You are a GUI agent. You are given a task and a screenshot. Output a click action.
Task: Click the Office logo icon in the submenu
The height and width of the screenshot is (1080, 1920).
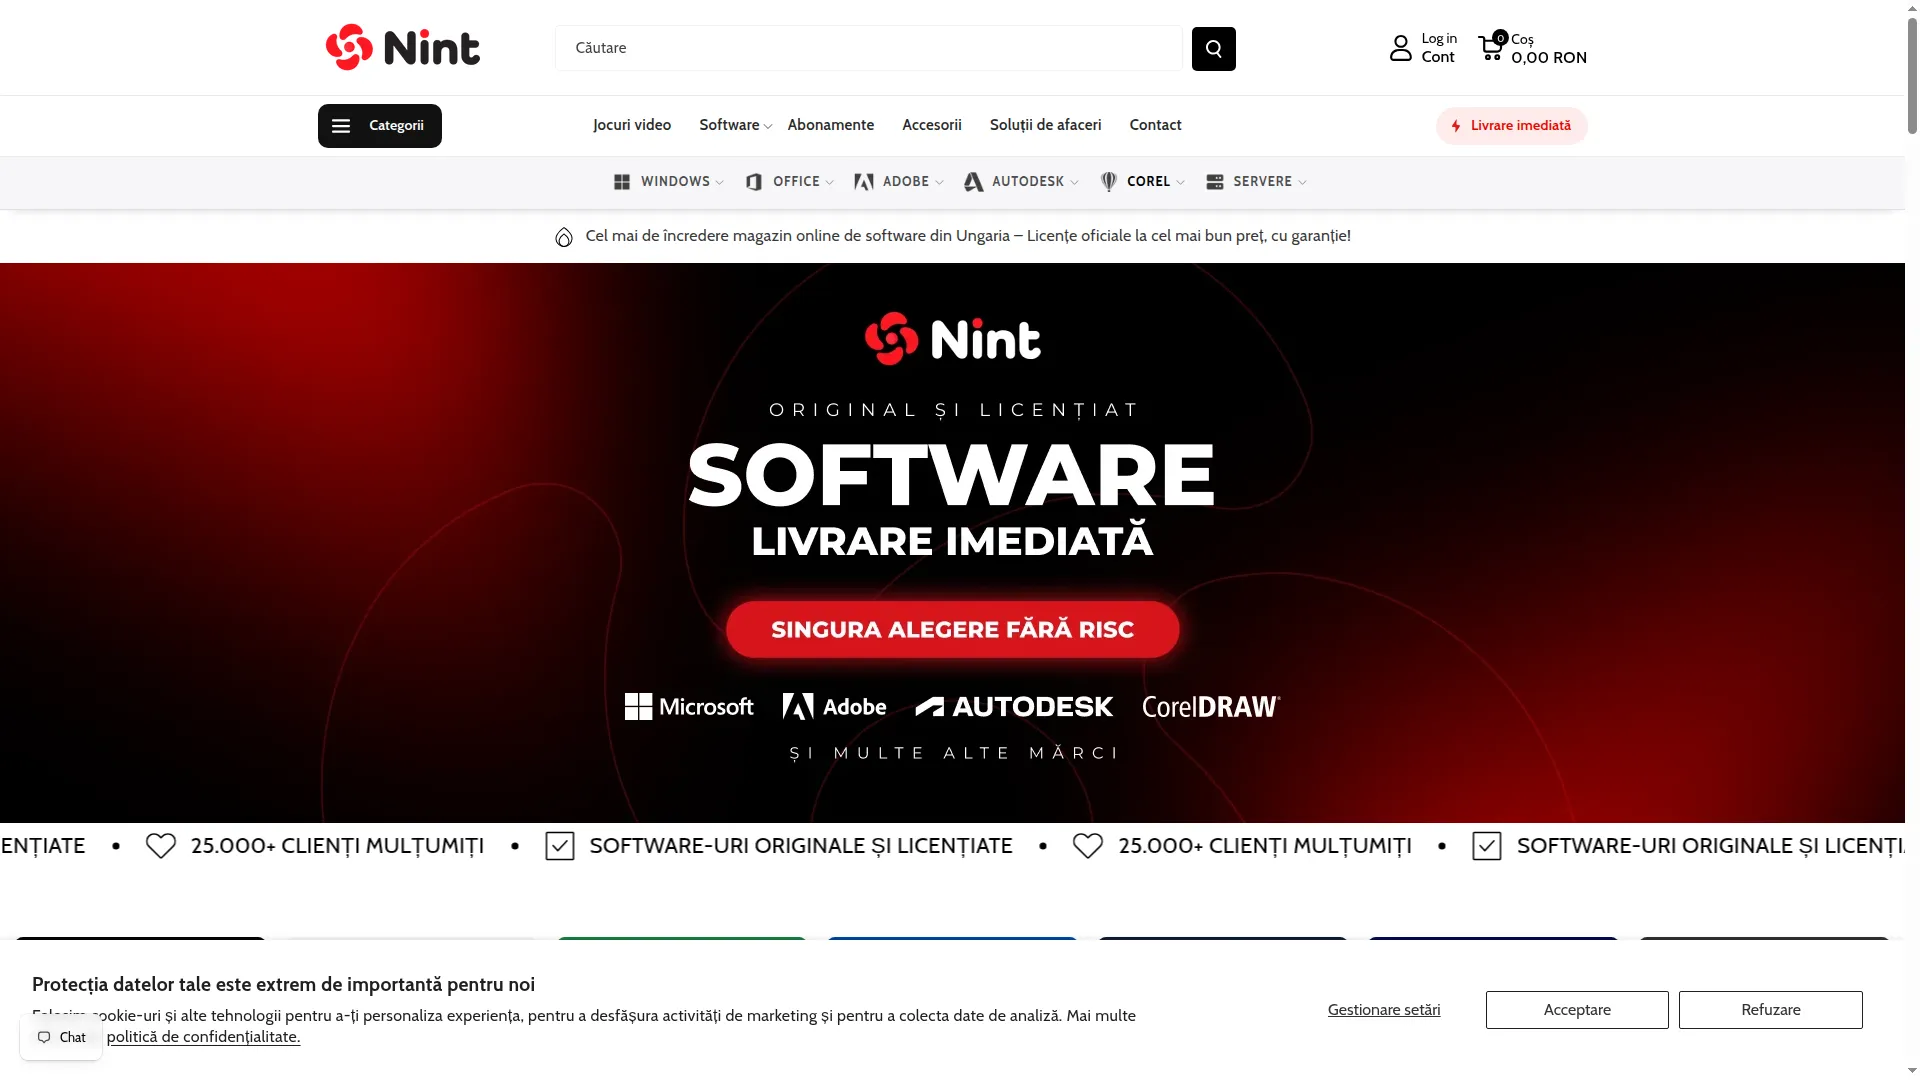point(754,182)
